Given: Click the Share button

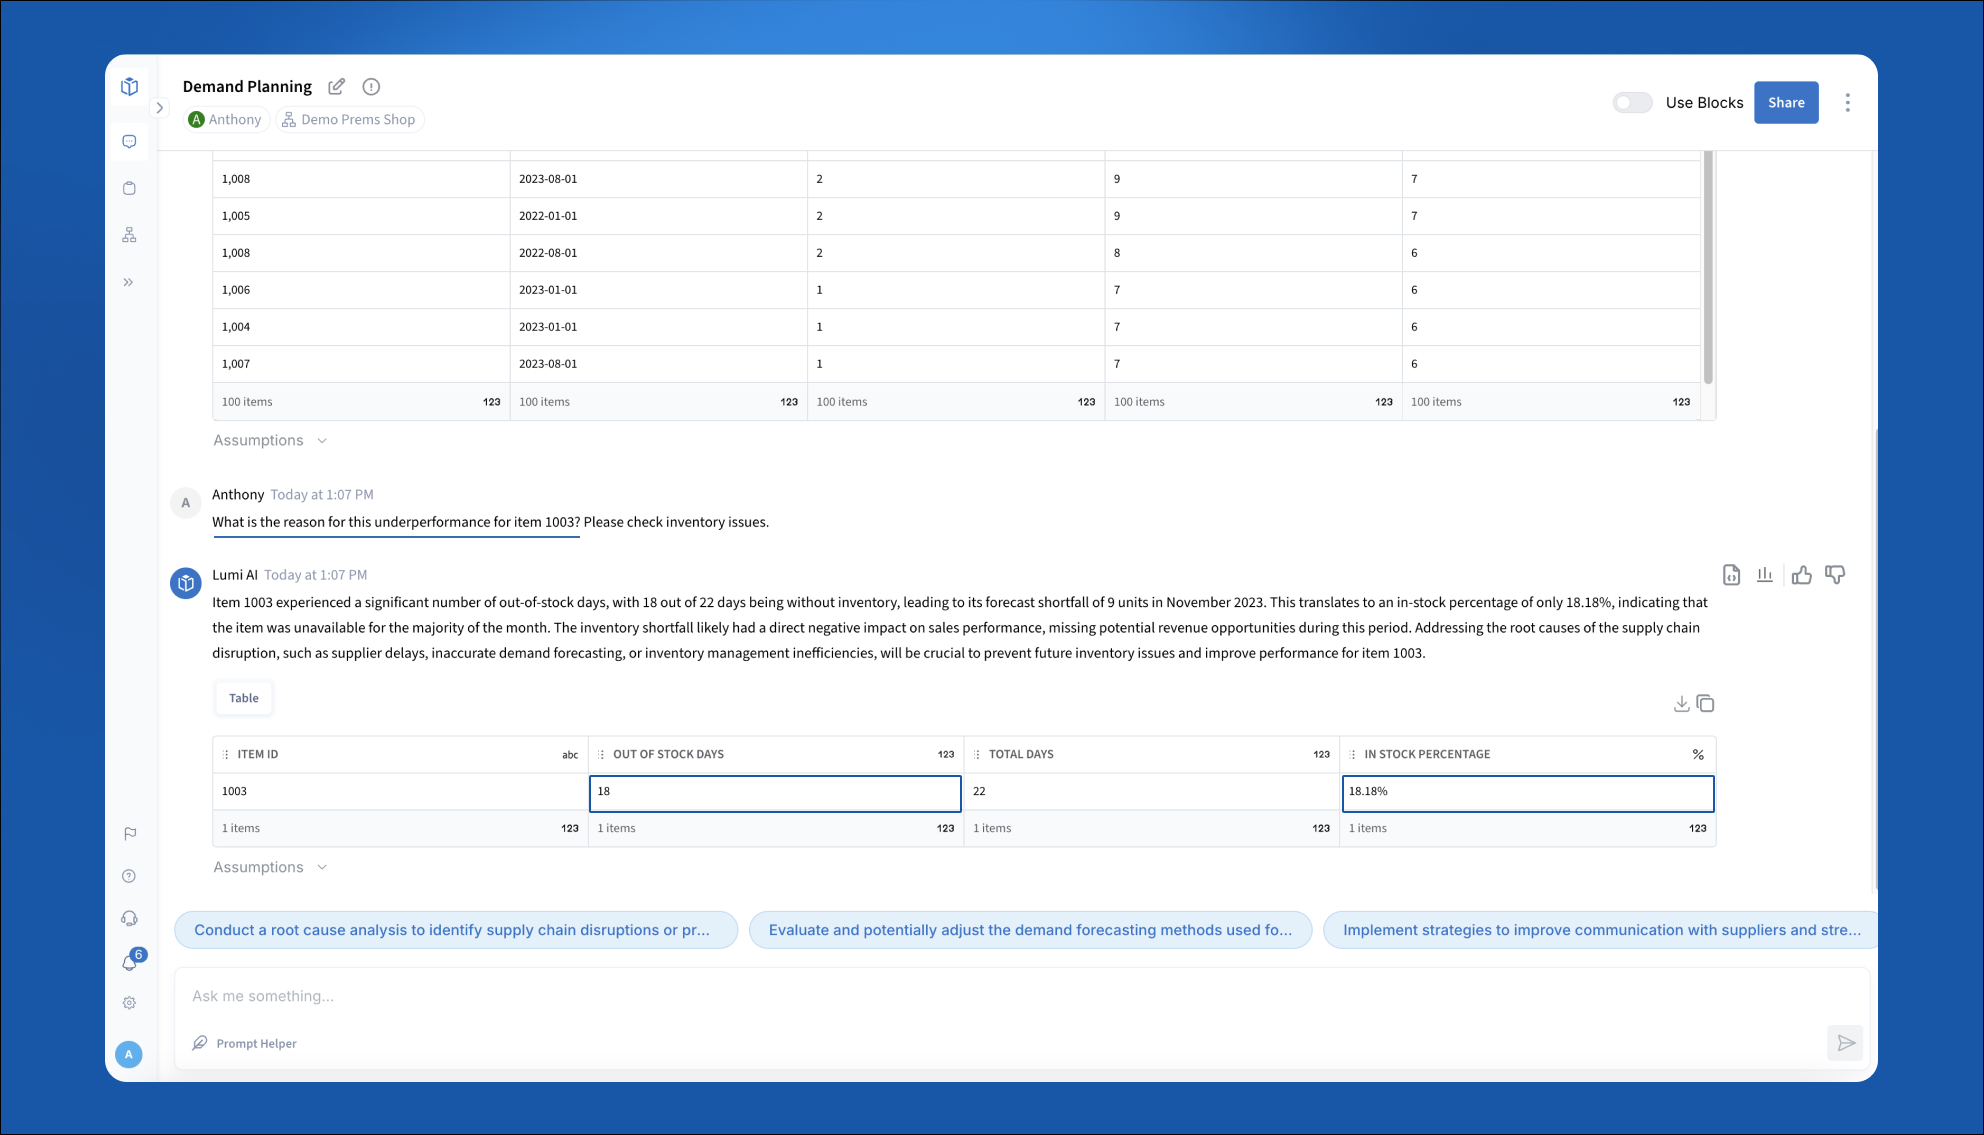Looking at the screenshot, I should coord(1785,103).
